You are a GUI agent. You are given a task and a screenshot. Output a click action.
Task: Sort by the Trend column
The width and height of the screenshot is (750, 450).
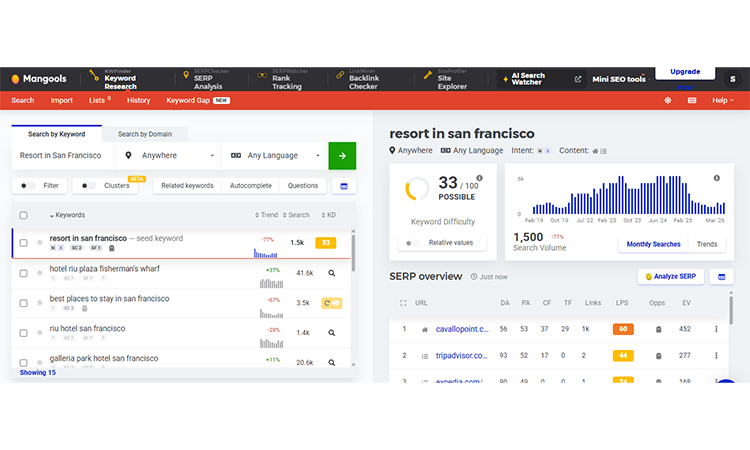pos(266,215)
